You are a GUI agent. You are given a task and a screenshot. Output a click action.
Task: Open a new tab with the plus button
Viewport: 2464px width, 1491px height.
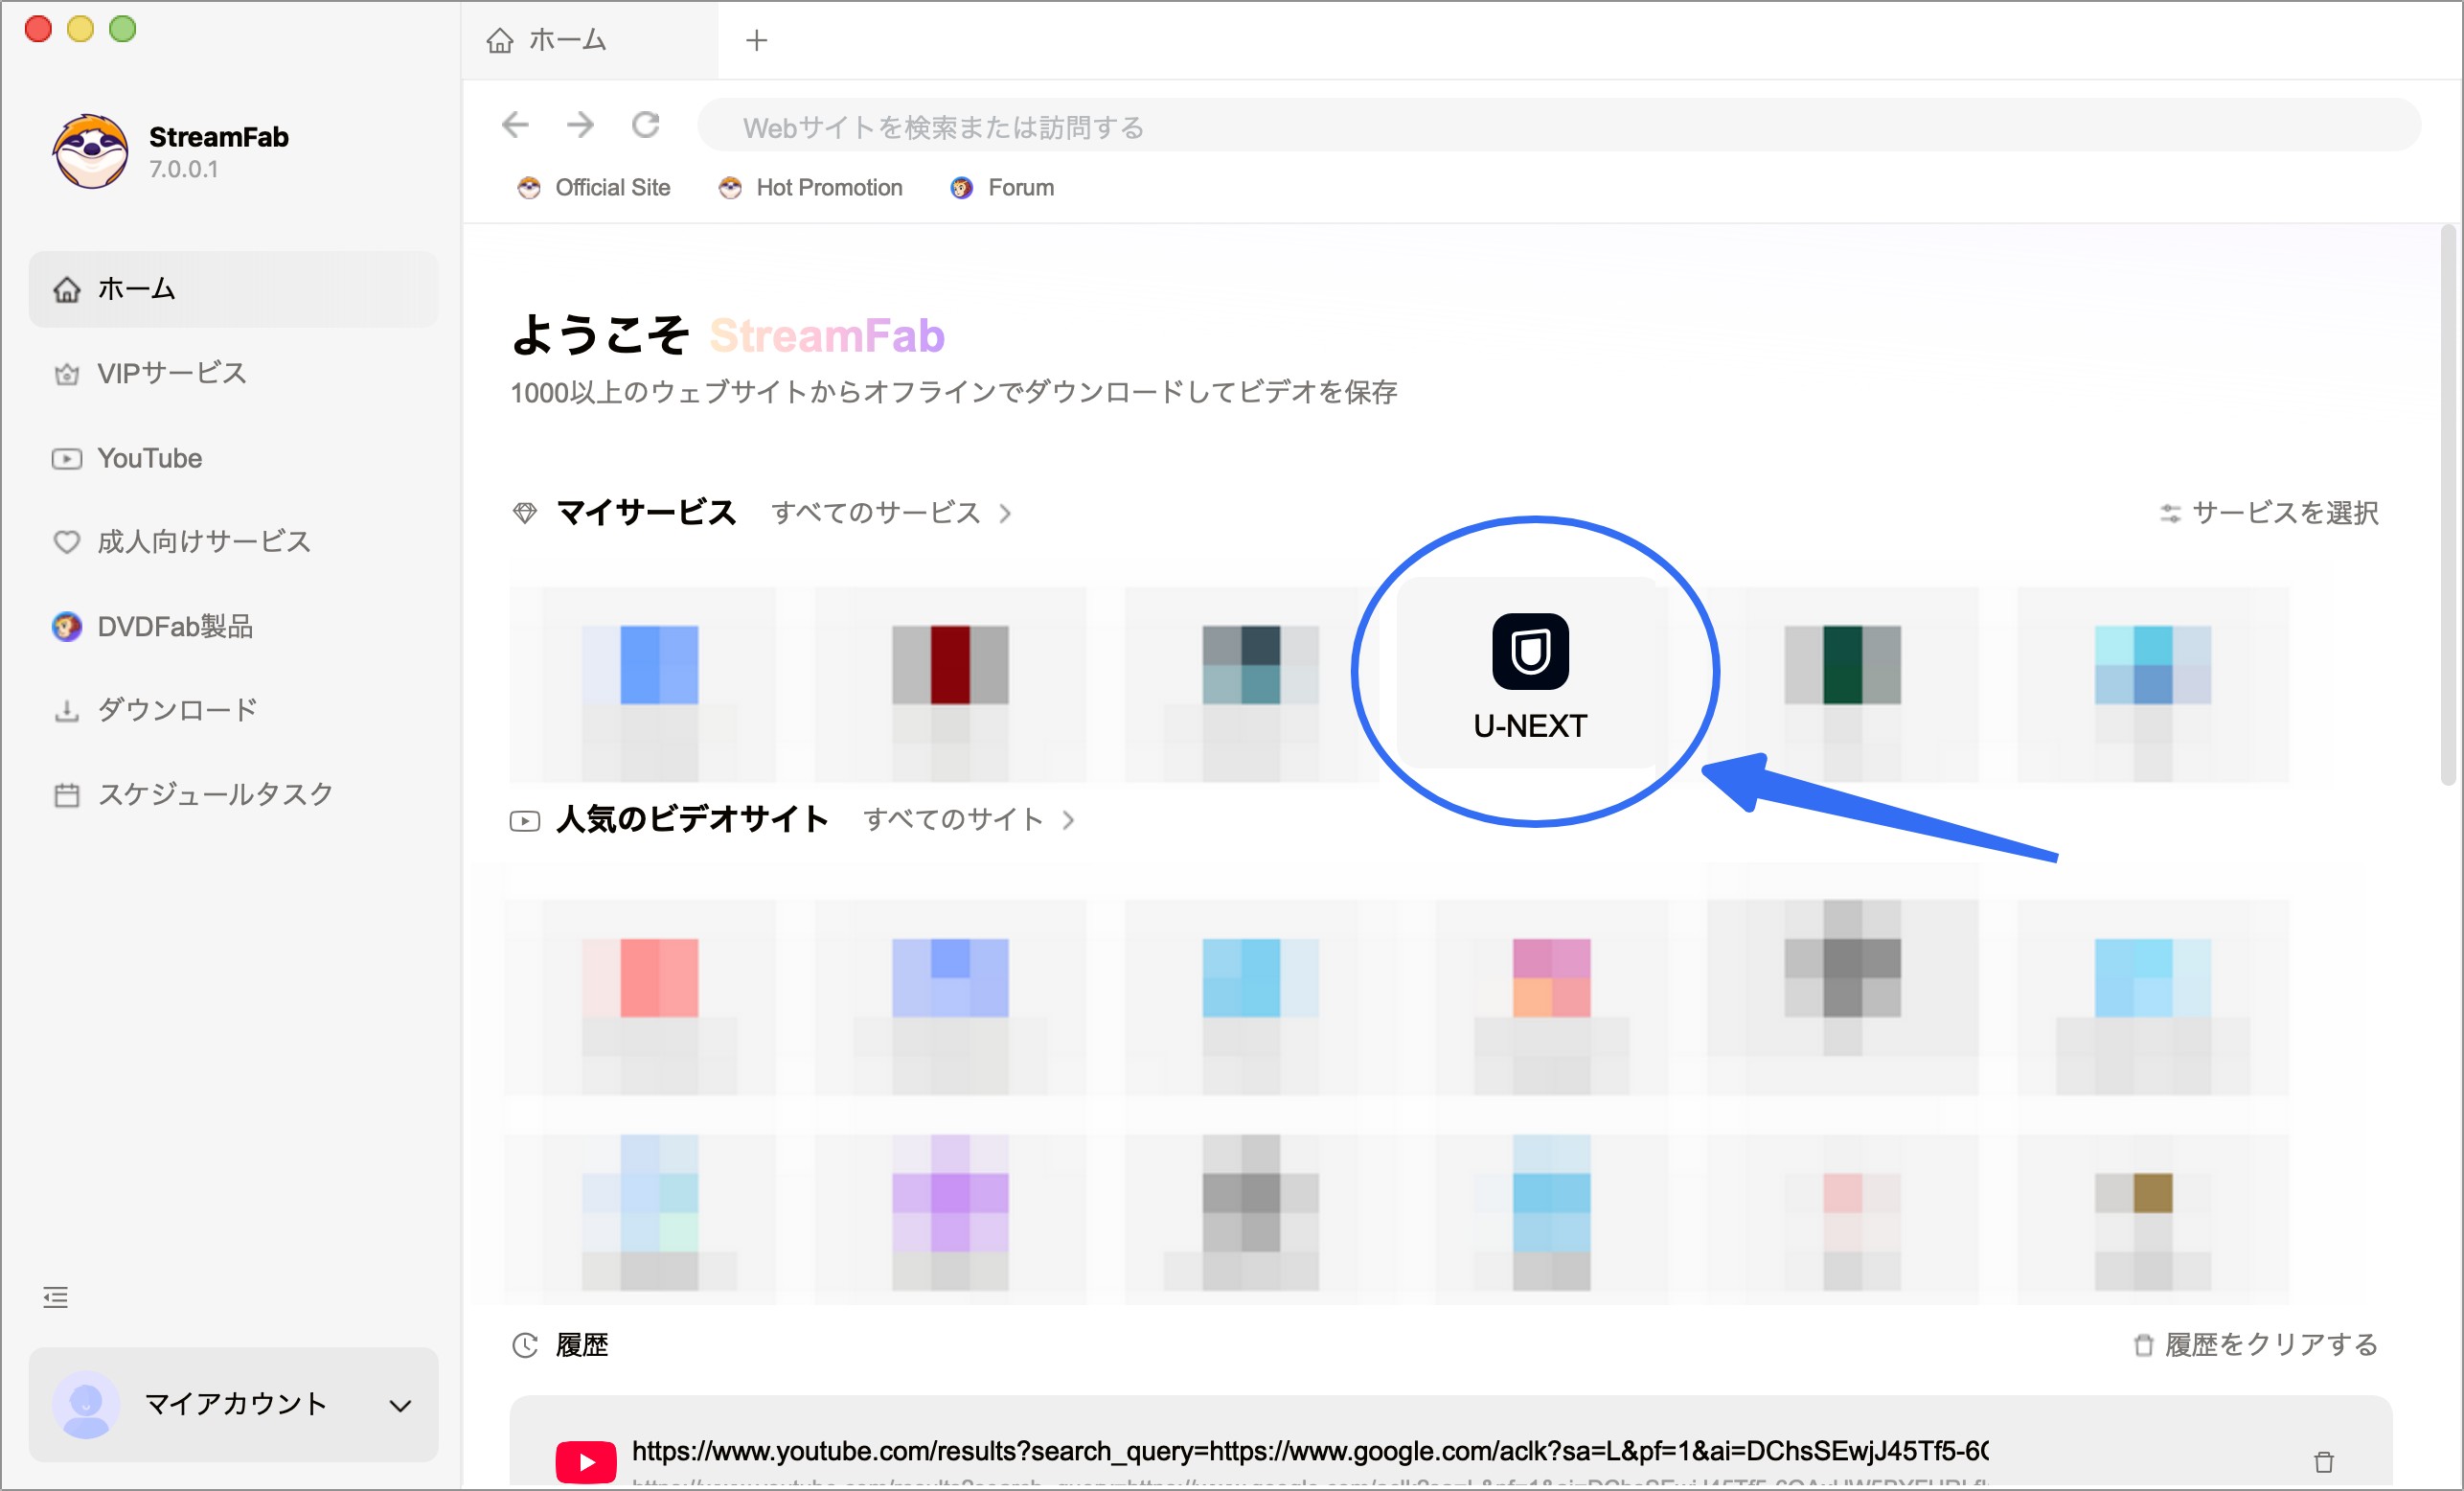756,40
